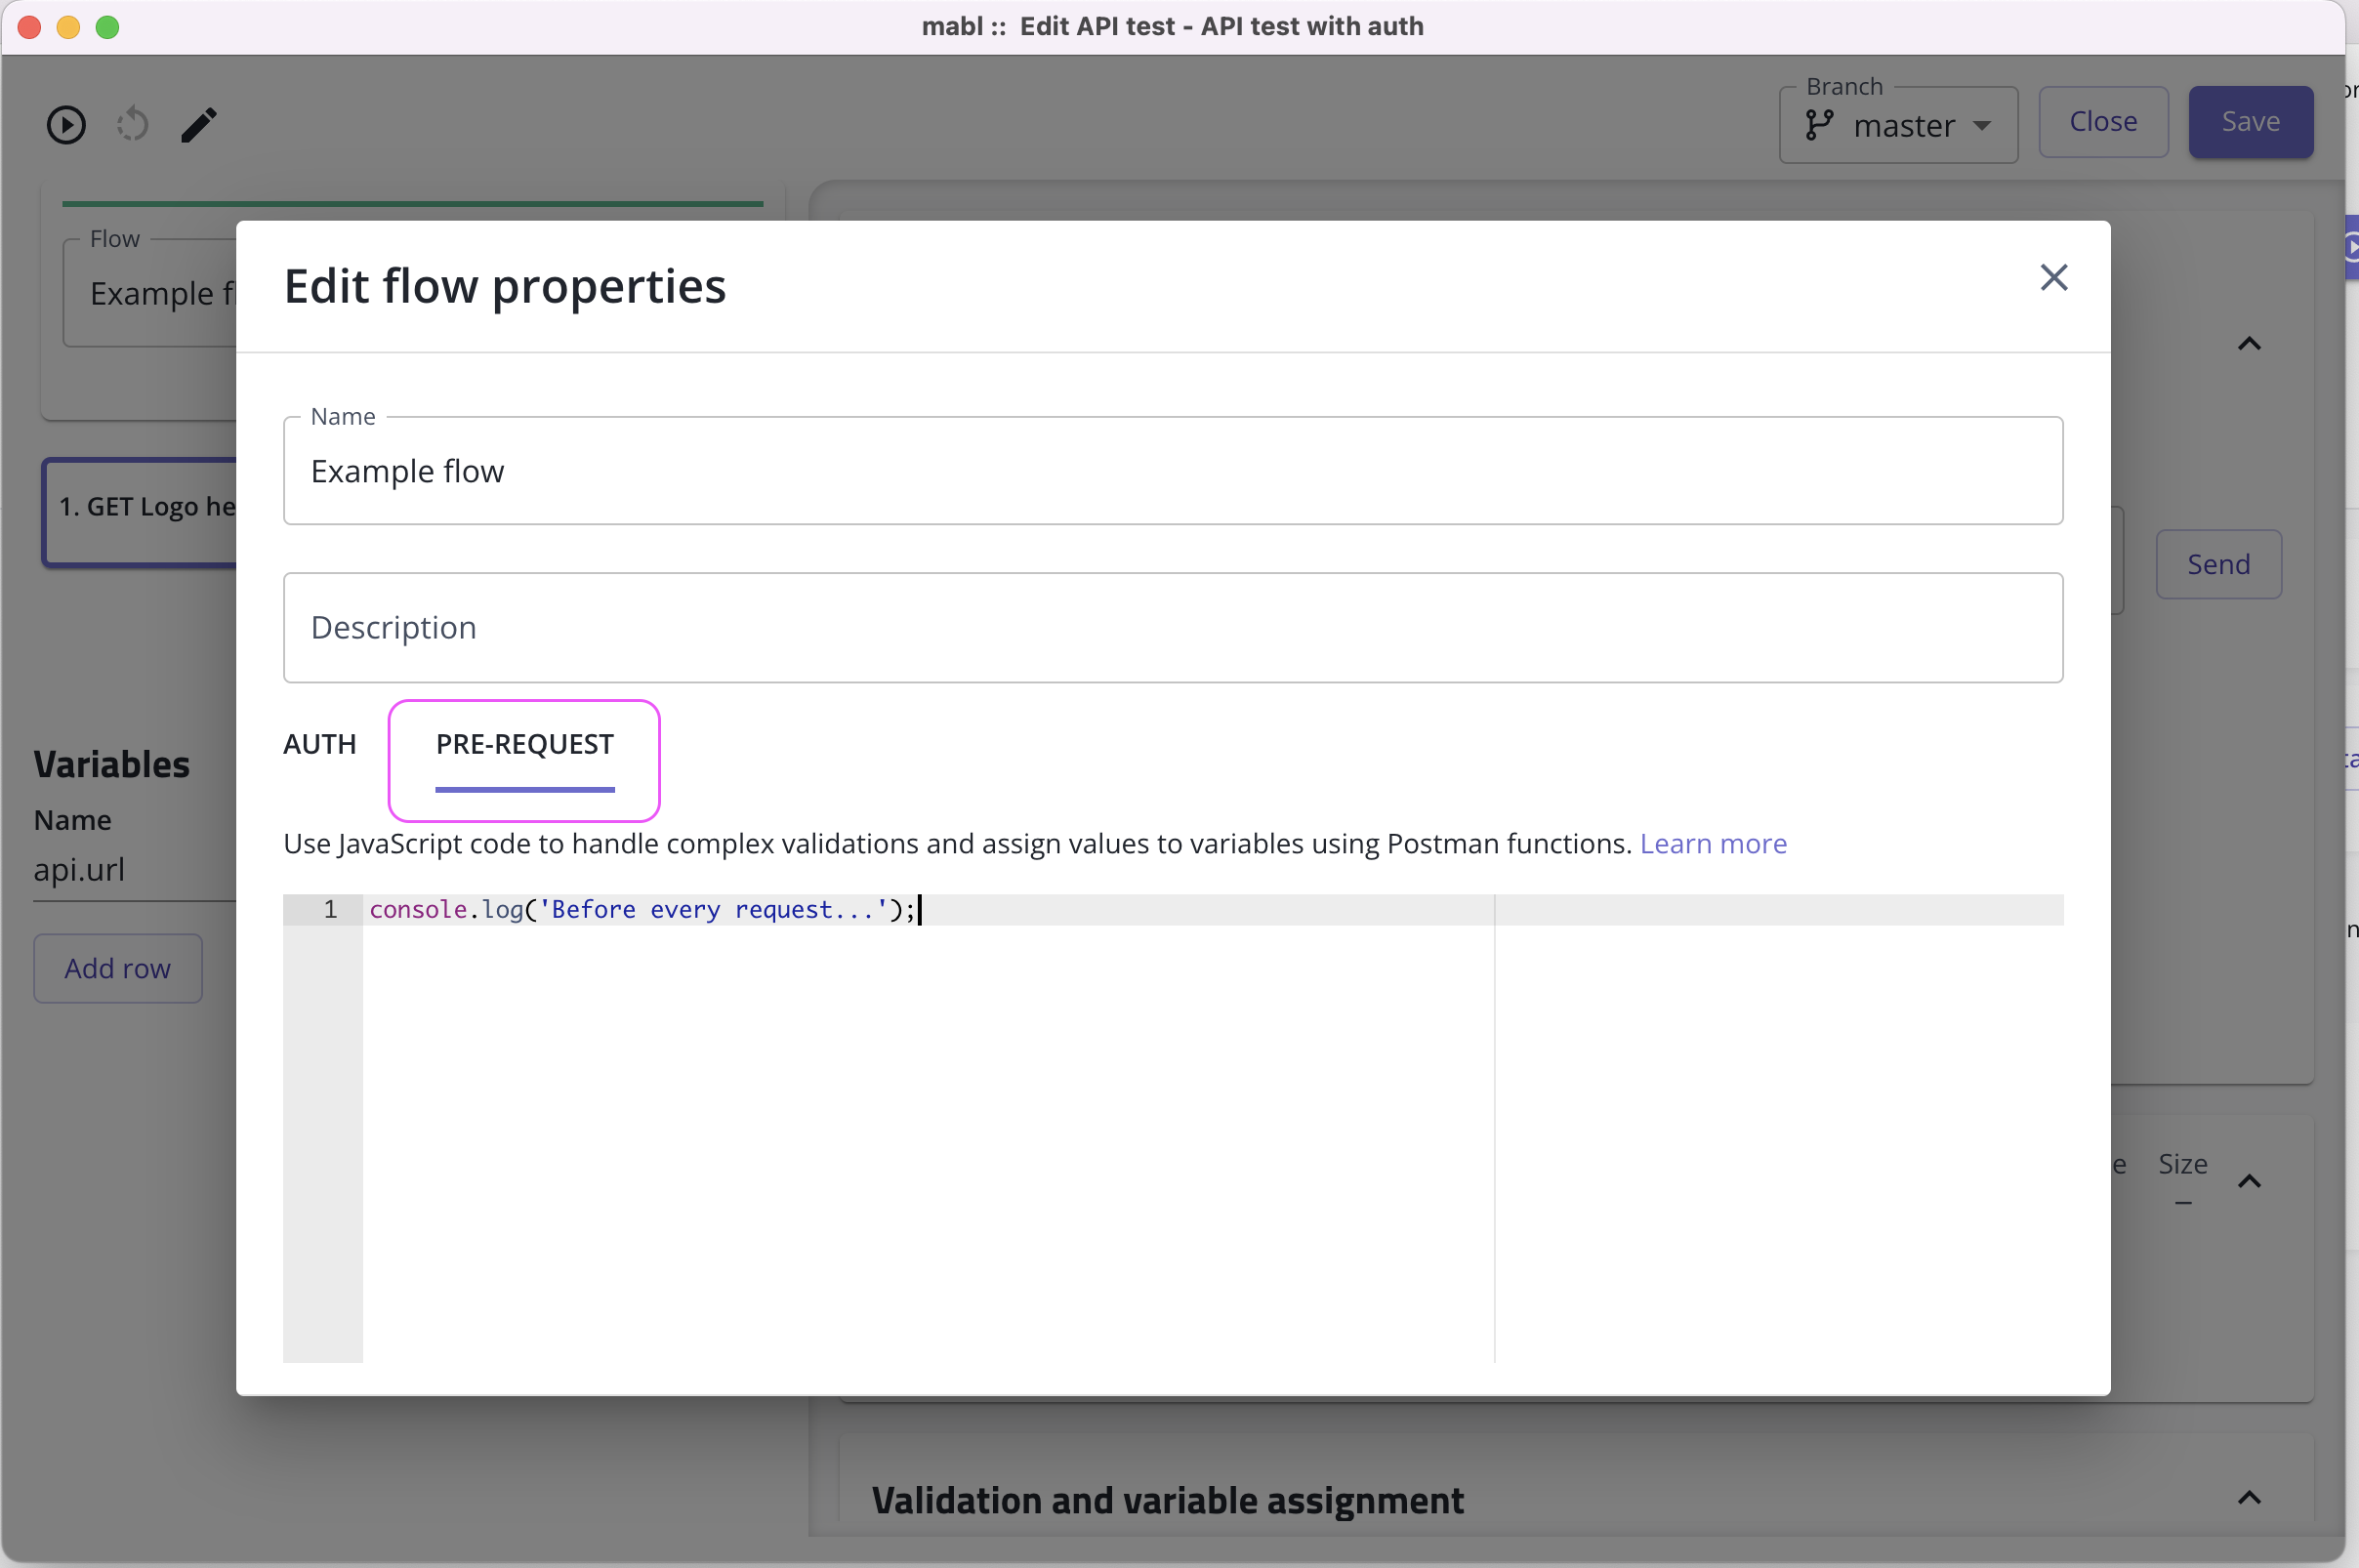Collapse the top request section chevron
Image resolution: width=2359 pixels, height=1568 pixels.
click(x=2248, y=344)
